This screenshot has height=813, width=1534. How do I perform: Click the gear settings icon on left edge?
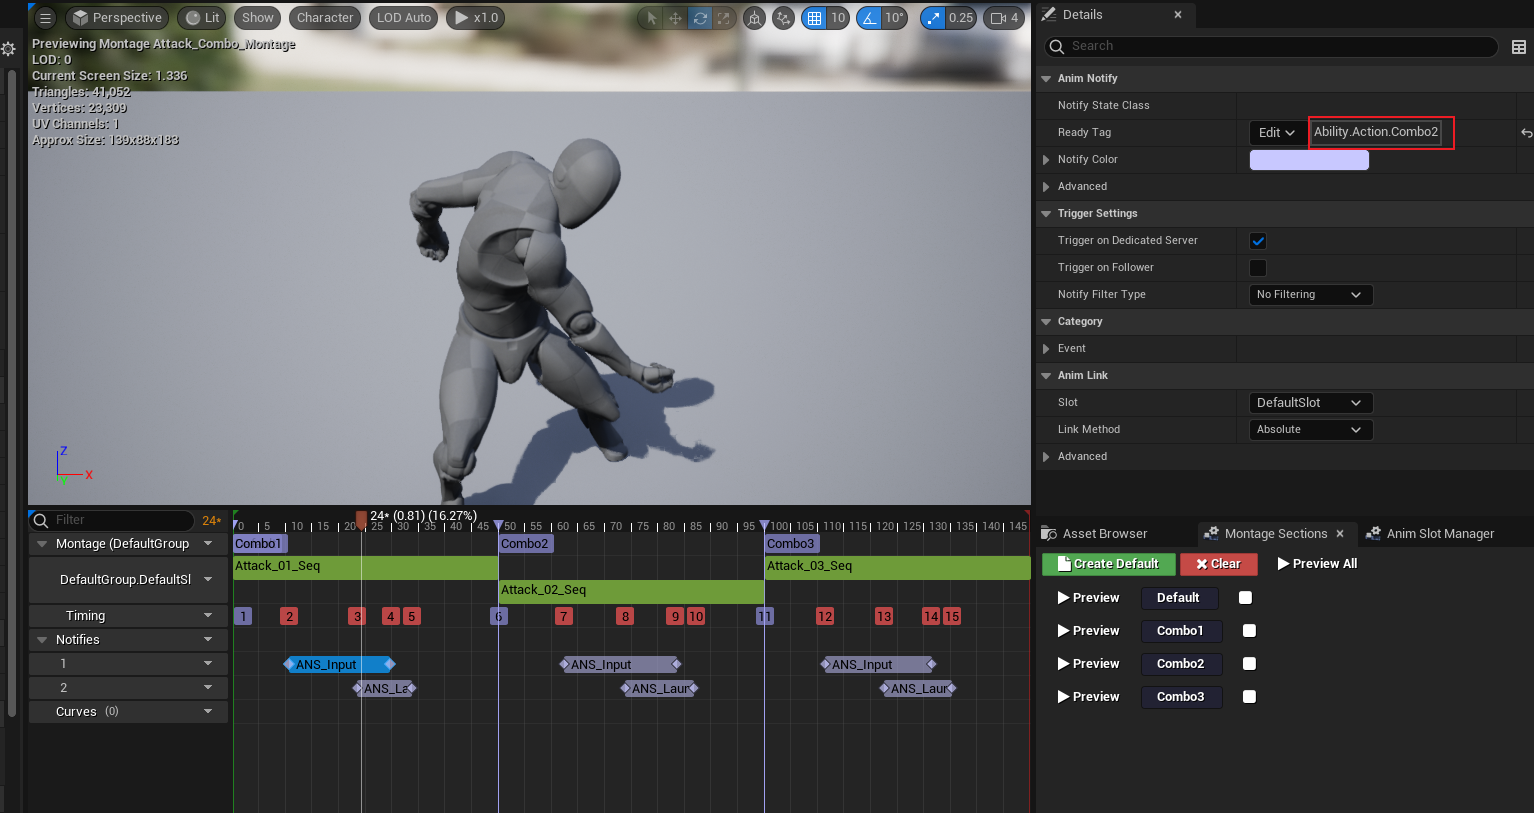[x=9, y=49]
